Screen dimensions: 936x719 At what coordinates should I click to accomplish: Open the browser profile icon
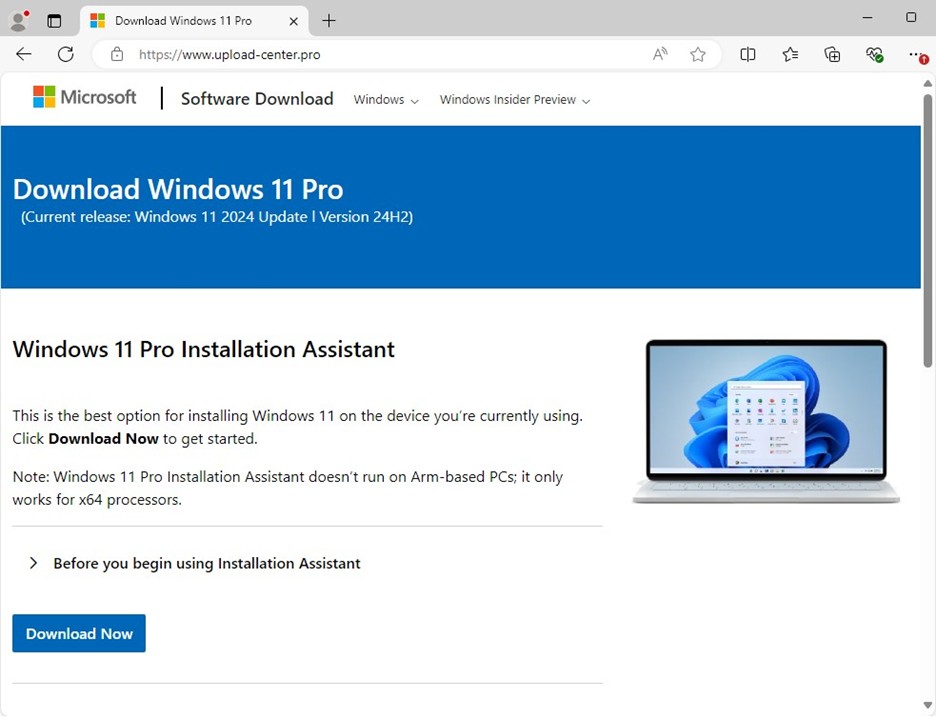click(19, 21)
